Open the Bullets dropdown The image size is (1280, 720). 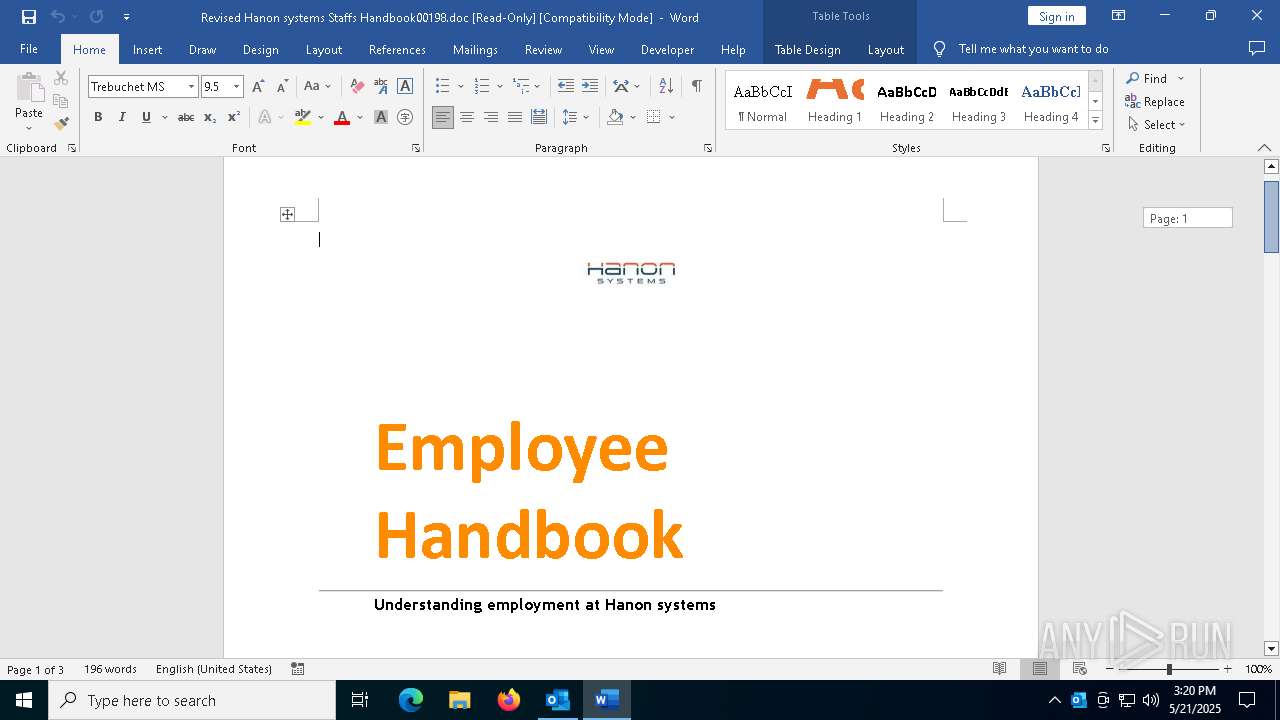click(460, 87)
